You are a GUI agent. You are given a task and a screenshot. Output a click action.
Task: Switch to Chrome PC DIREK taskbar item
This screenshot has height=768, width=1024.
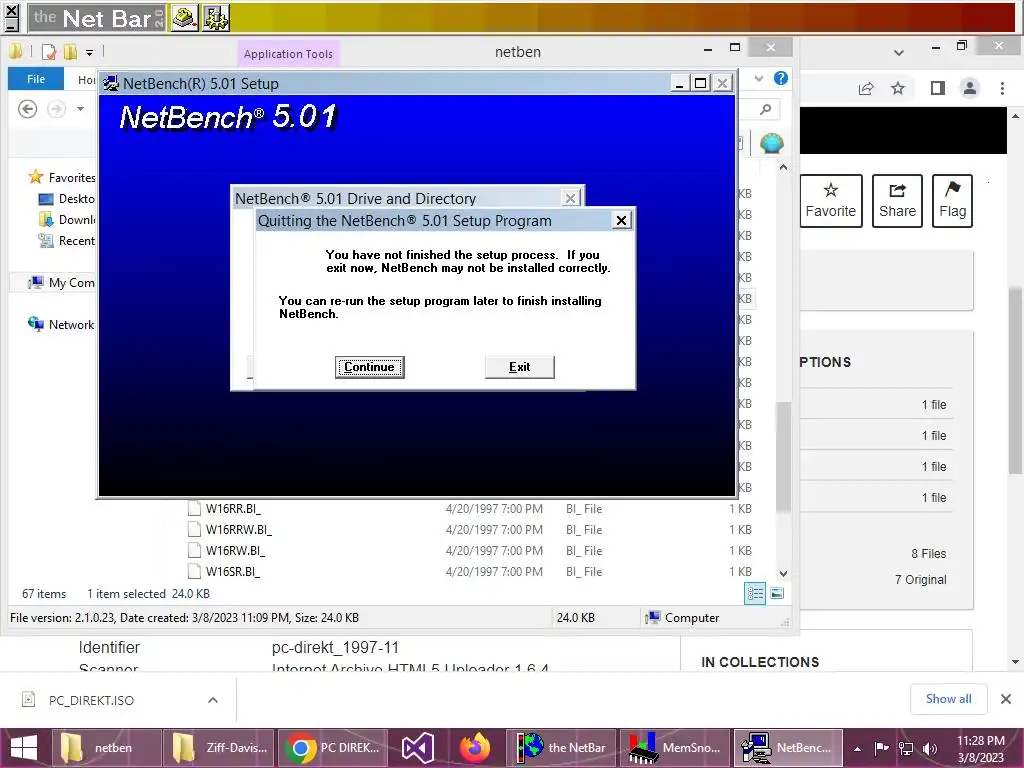point(333,748)
